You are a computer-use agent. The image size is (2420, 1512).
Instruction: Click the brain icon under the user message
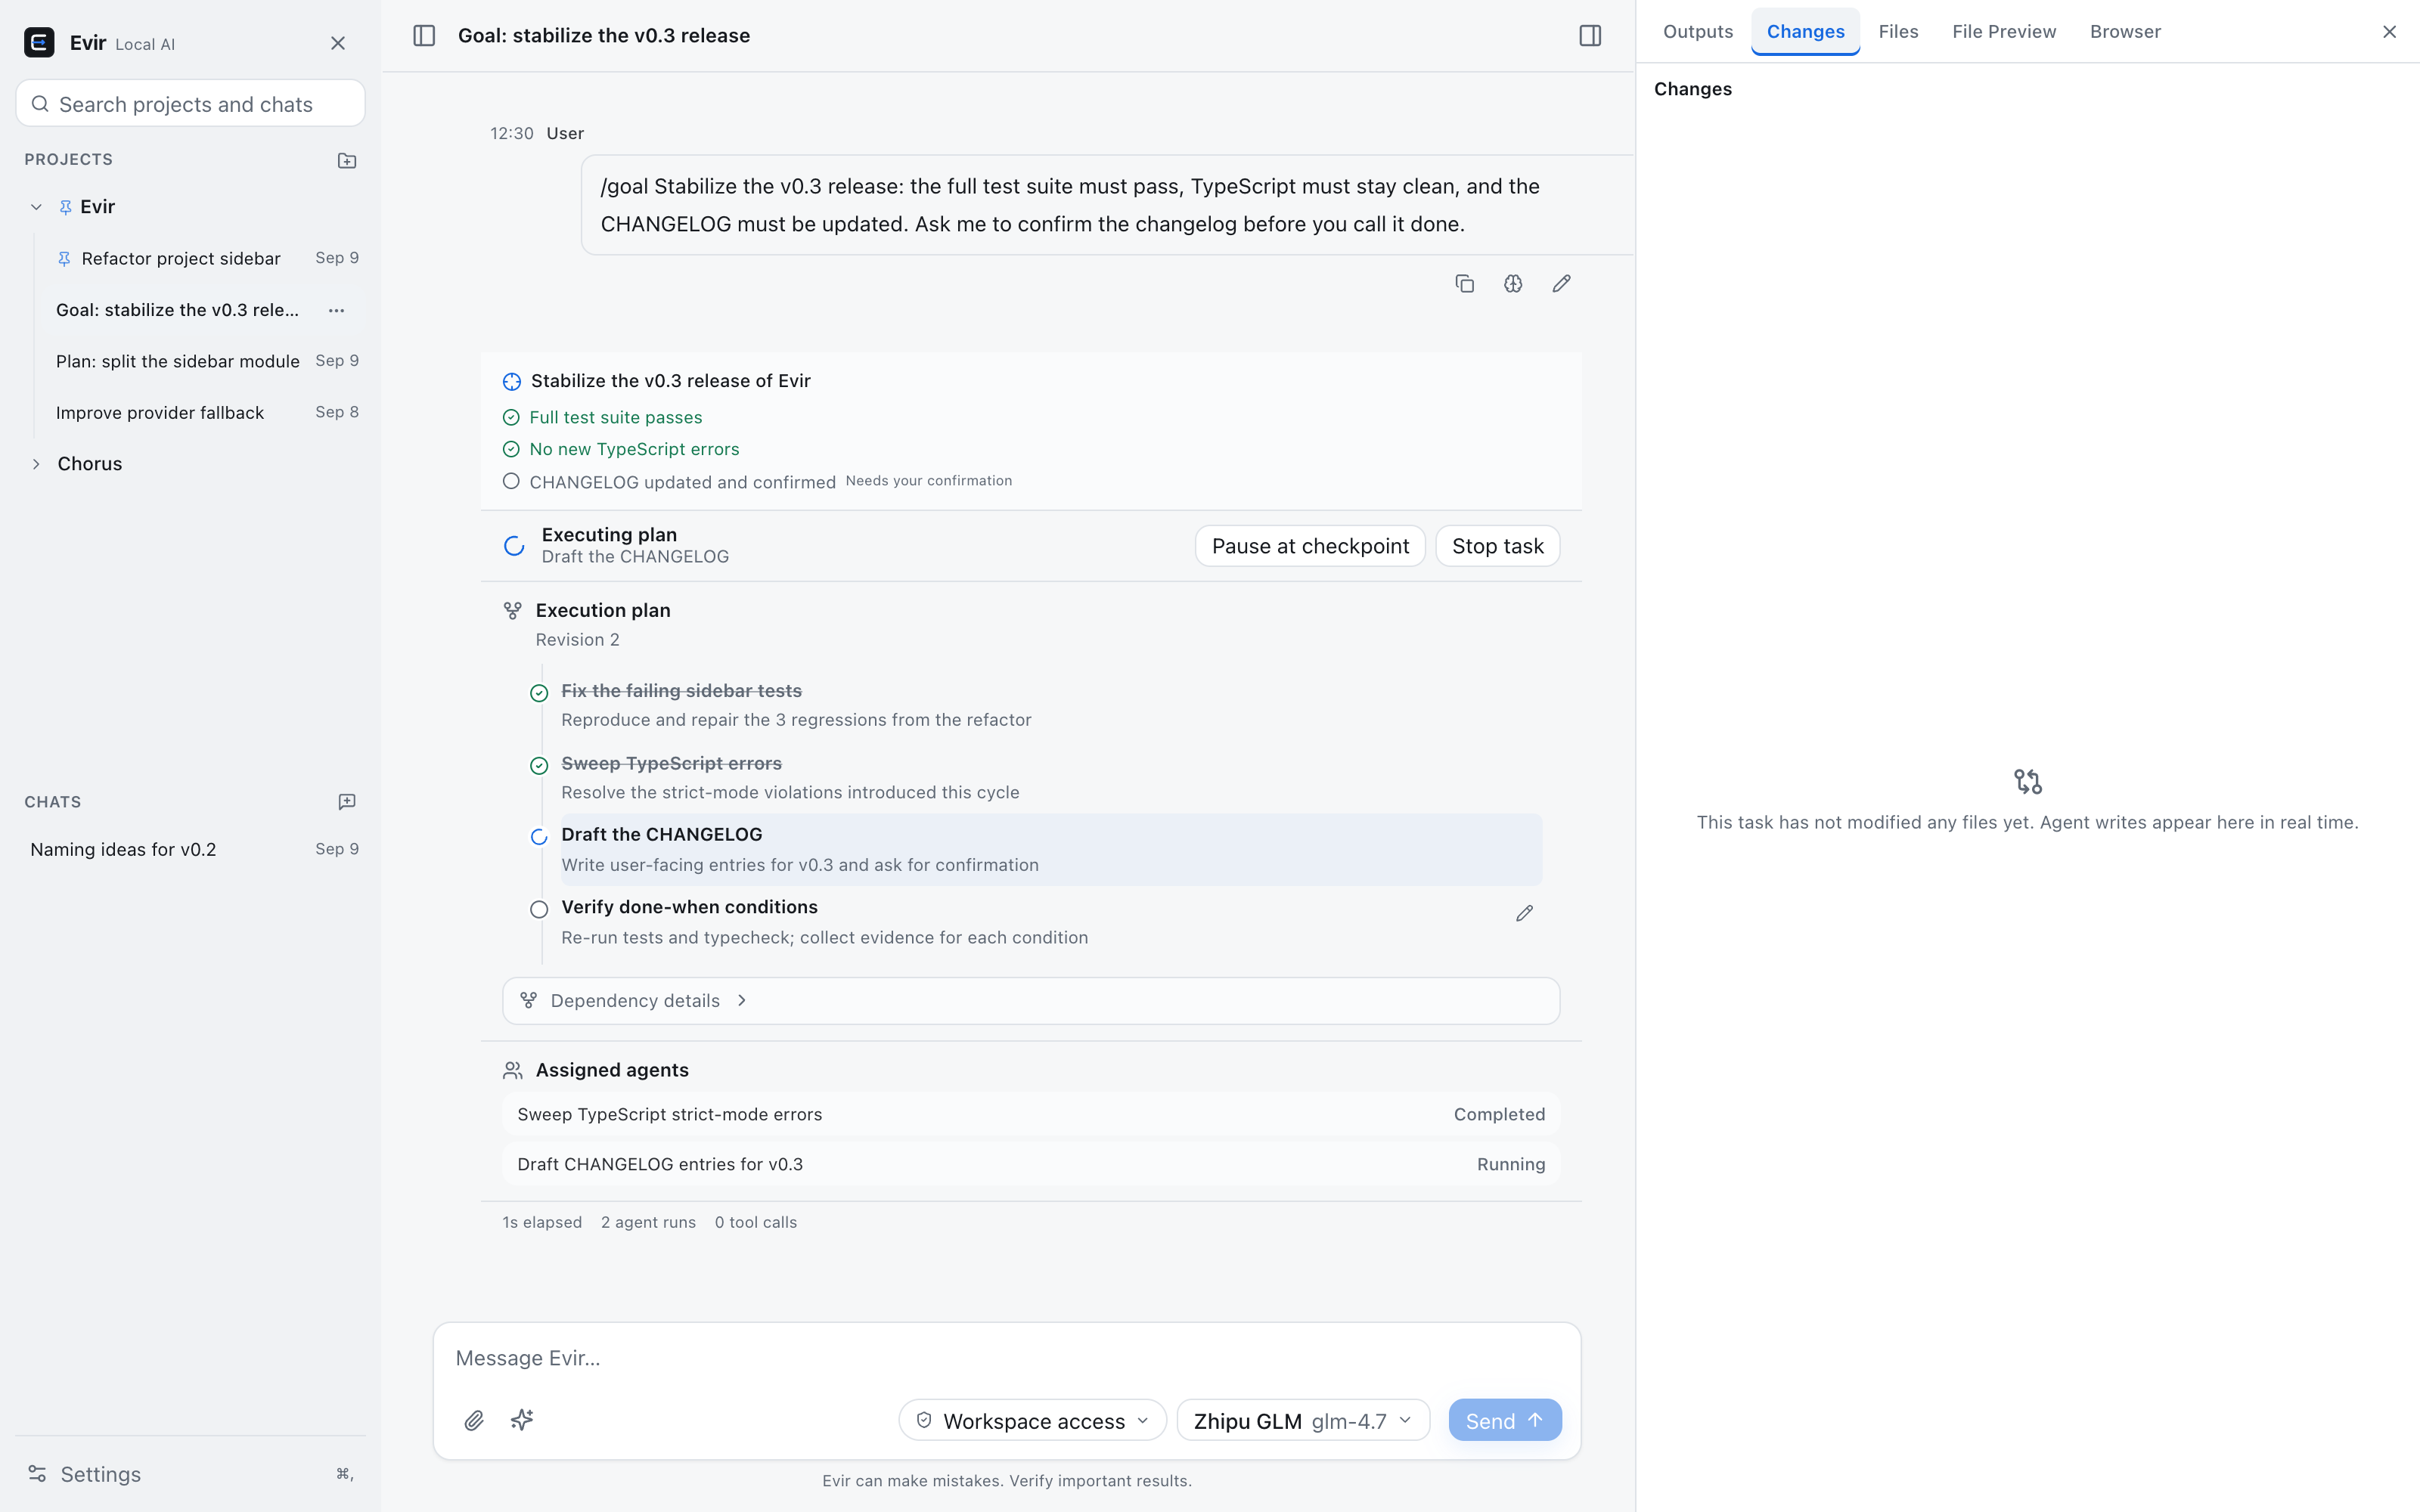tap(1513, 284)
